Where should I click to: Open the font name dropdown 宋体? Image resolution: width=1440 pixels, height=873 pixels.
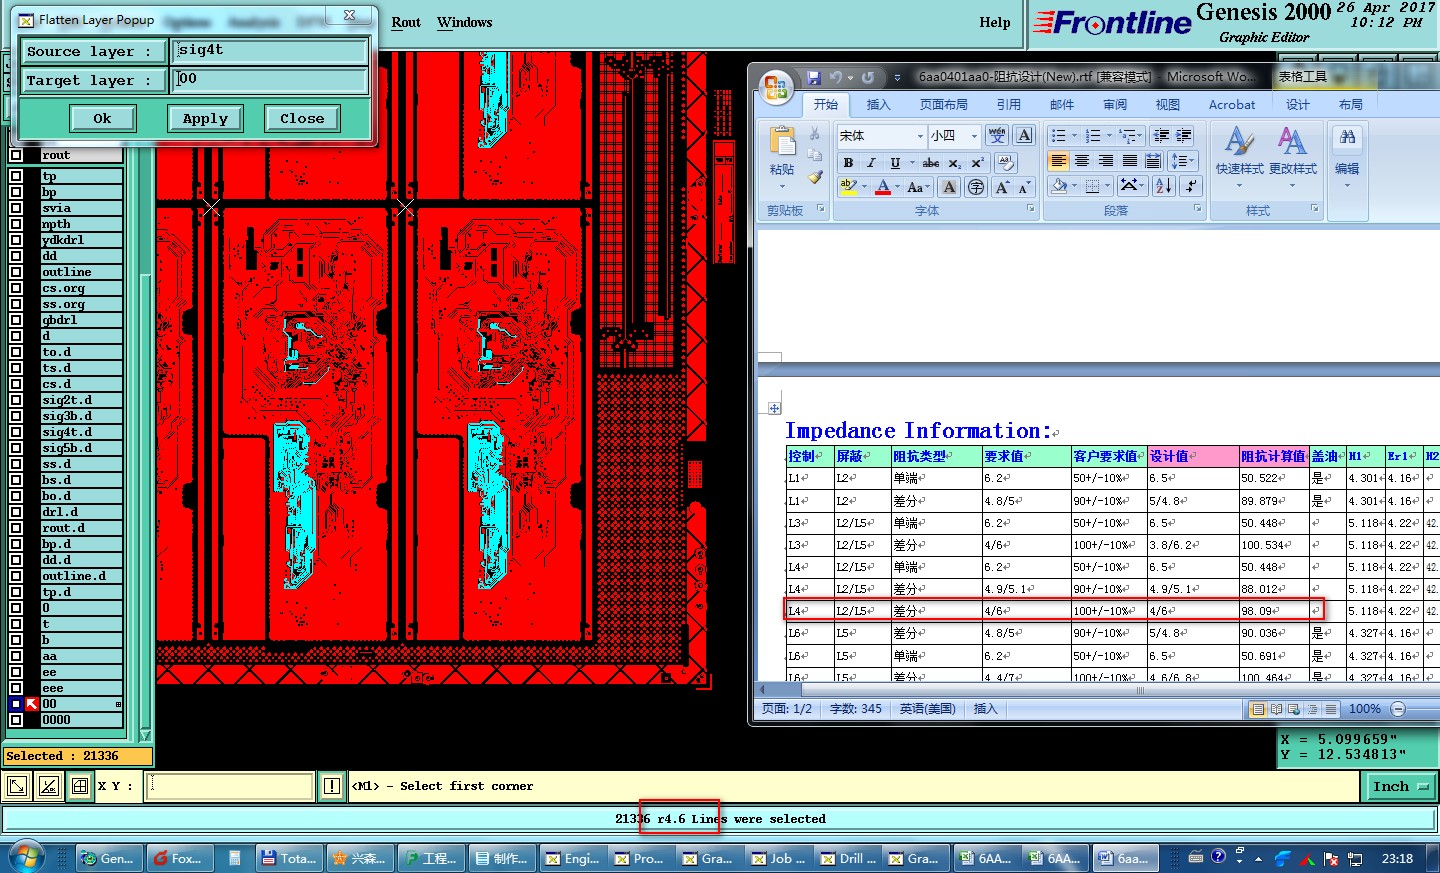point(920,136)
